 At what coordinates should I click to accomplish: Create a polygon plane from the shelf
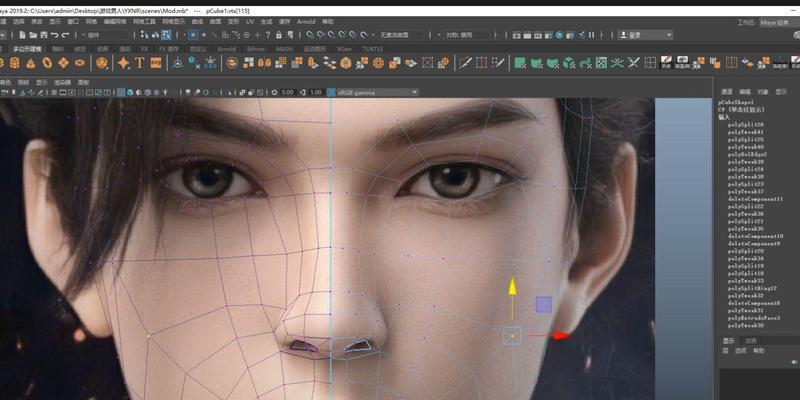coord(63,63)
